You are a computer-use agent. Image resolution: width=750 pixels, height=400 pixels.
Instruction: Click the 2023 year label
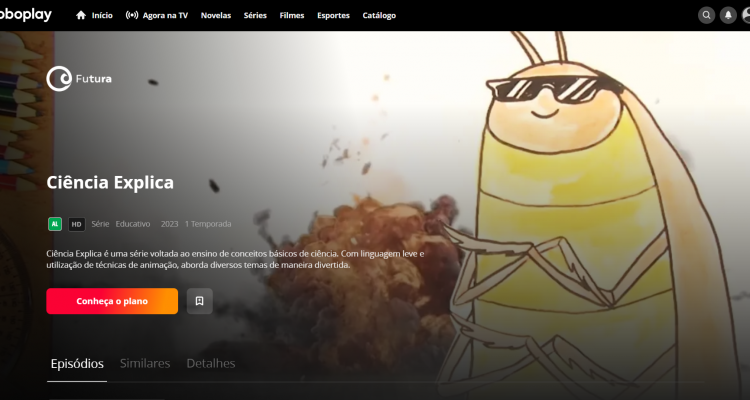[x=169, y=224]
